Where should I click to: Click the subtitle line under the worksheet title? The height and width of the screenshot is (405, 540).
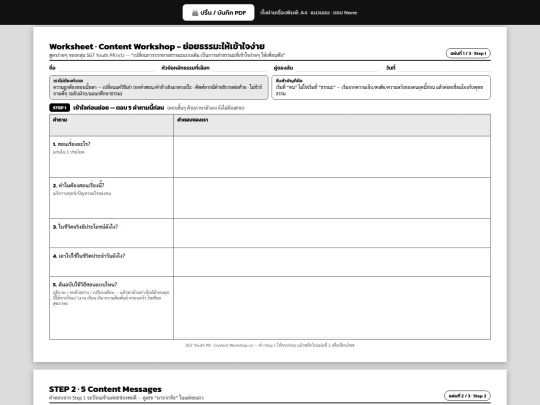pos(167,55)
